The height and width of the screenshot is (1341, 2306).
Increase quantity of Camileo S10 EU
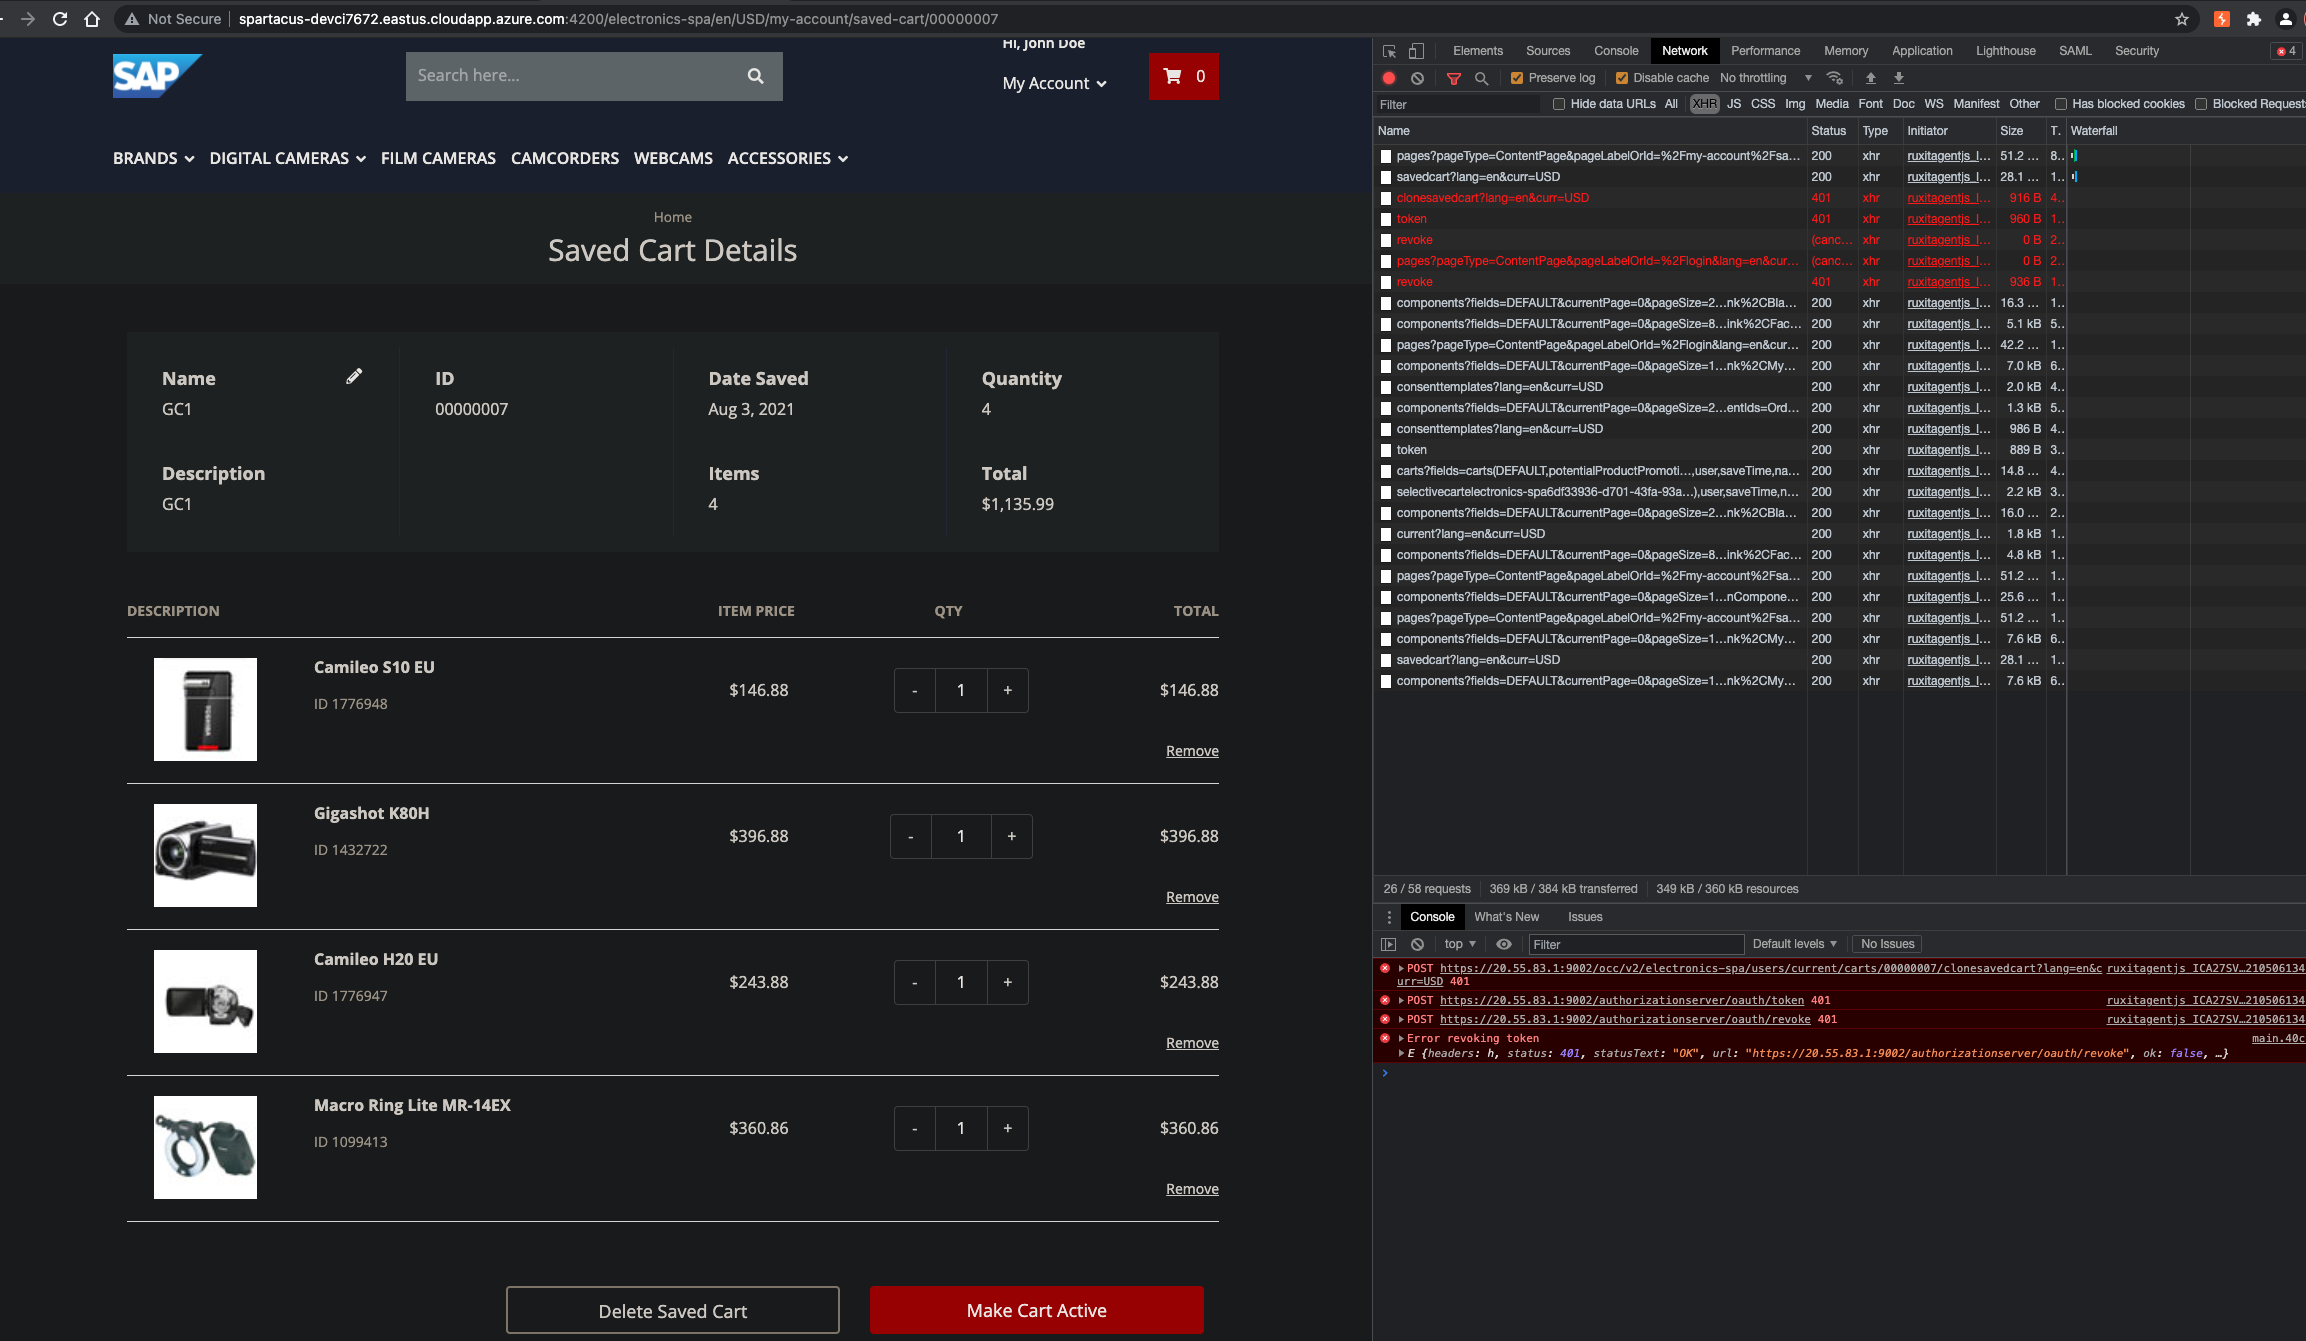pos(1007,690)
